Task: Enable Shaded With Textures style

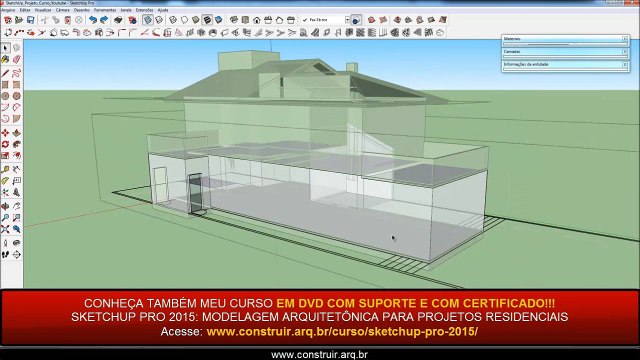Action: pyautogui.click(x=207, y=20)
